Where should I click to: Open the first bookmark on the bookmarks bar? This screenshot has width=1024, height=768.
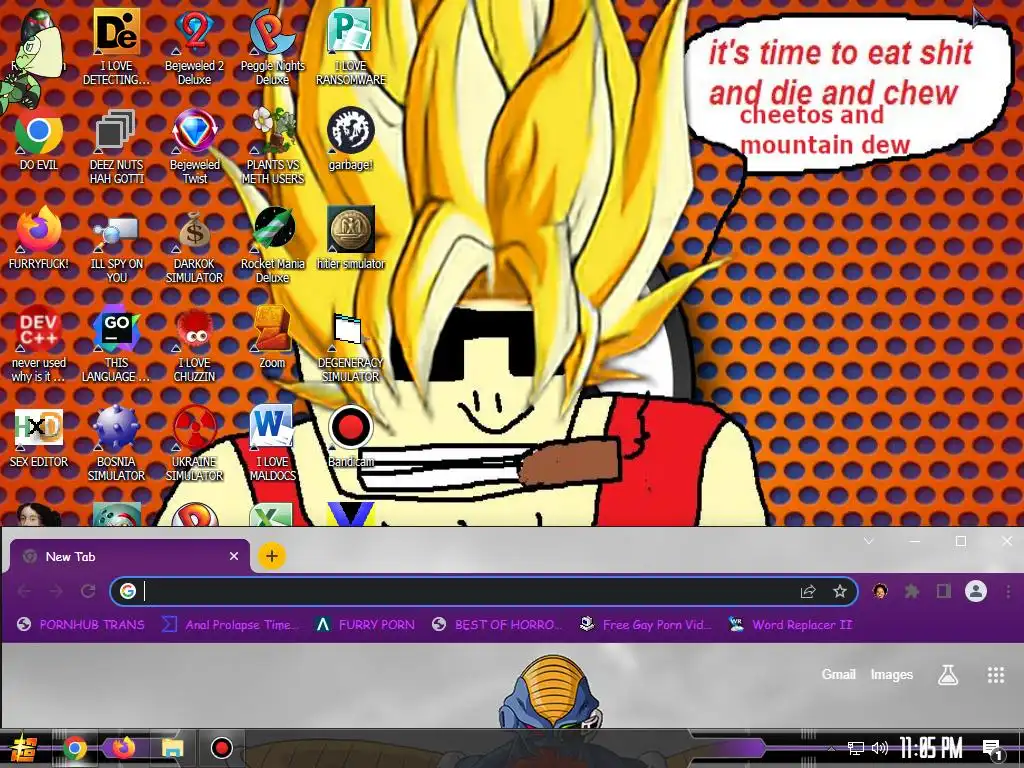point(80,625)
